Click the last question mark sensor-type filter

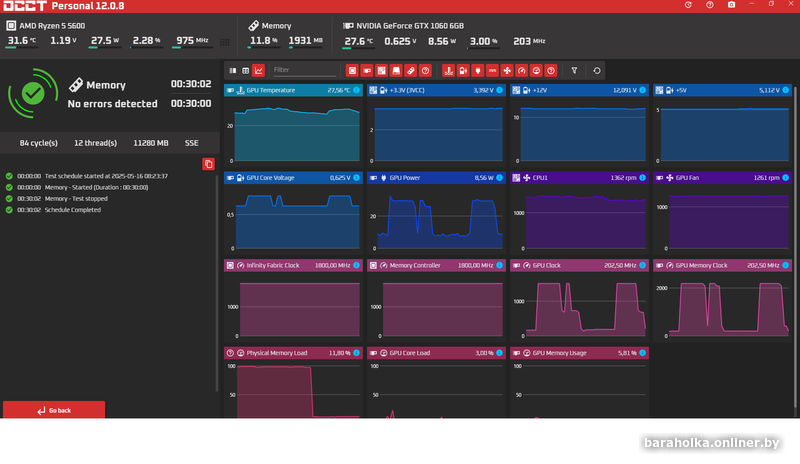(x=551, y=70)
